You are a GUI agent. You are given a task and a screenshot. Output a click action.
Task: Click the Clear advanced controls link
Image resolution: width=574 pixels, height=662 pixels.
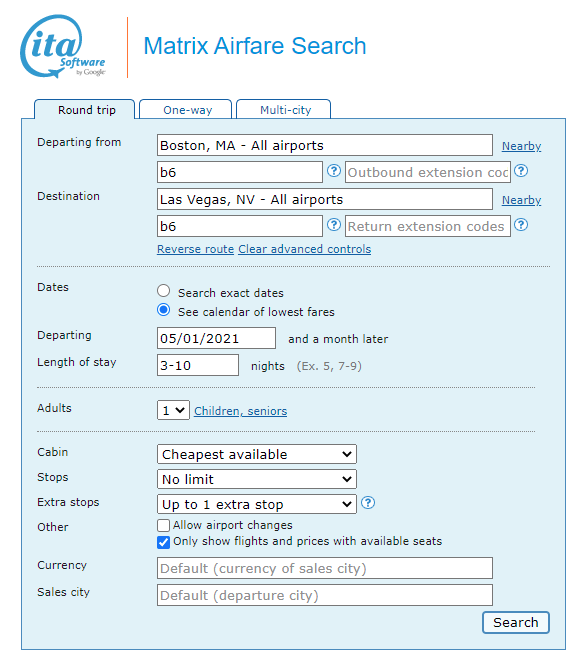pos(305,249)
